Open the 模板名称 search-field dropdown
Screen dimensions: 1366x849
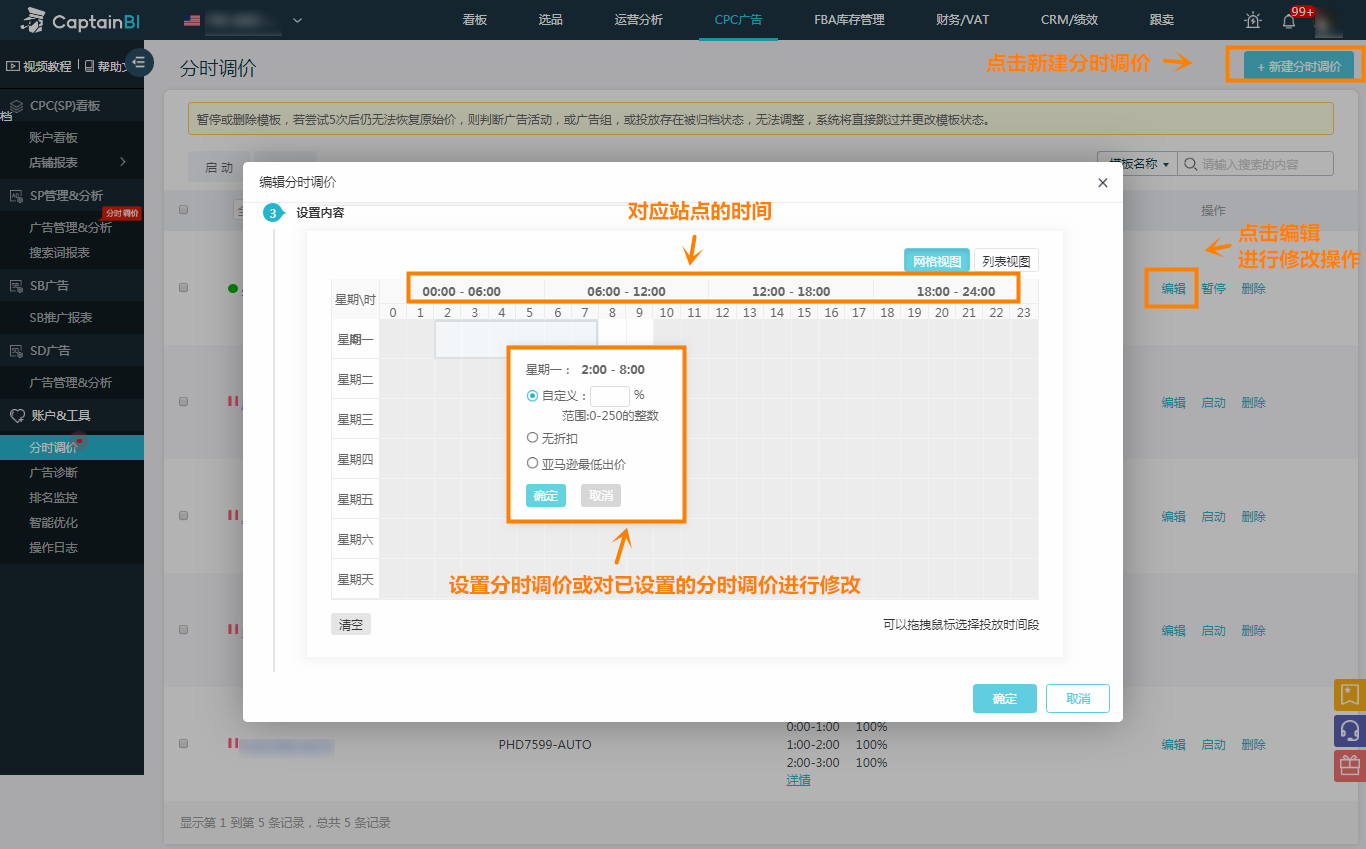click(x=1137, y=164)
